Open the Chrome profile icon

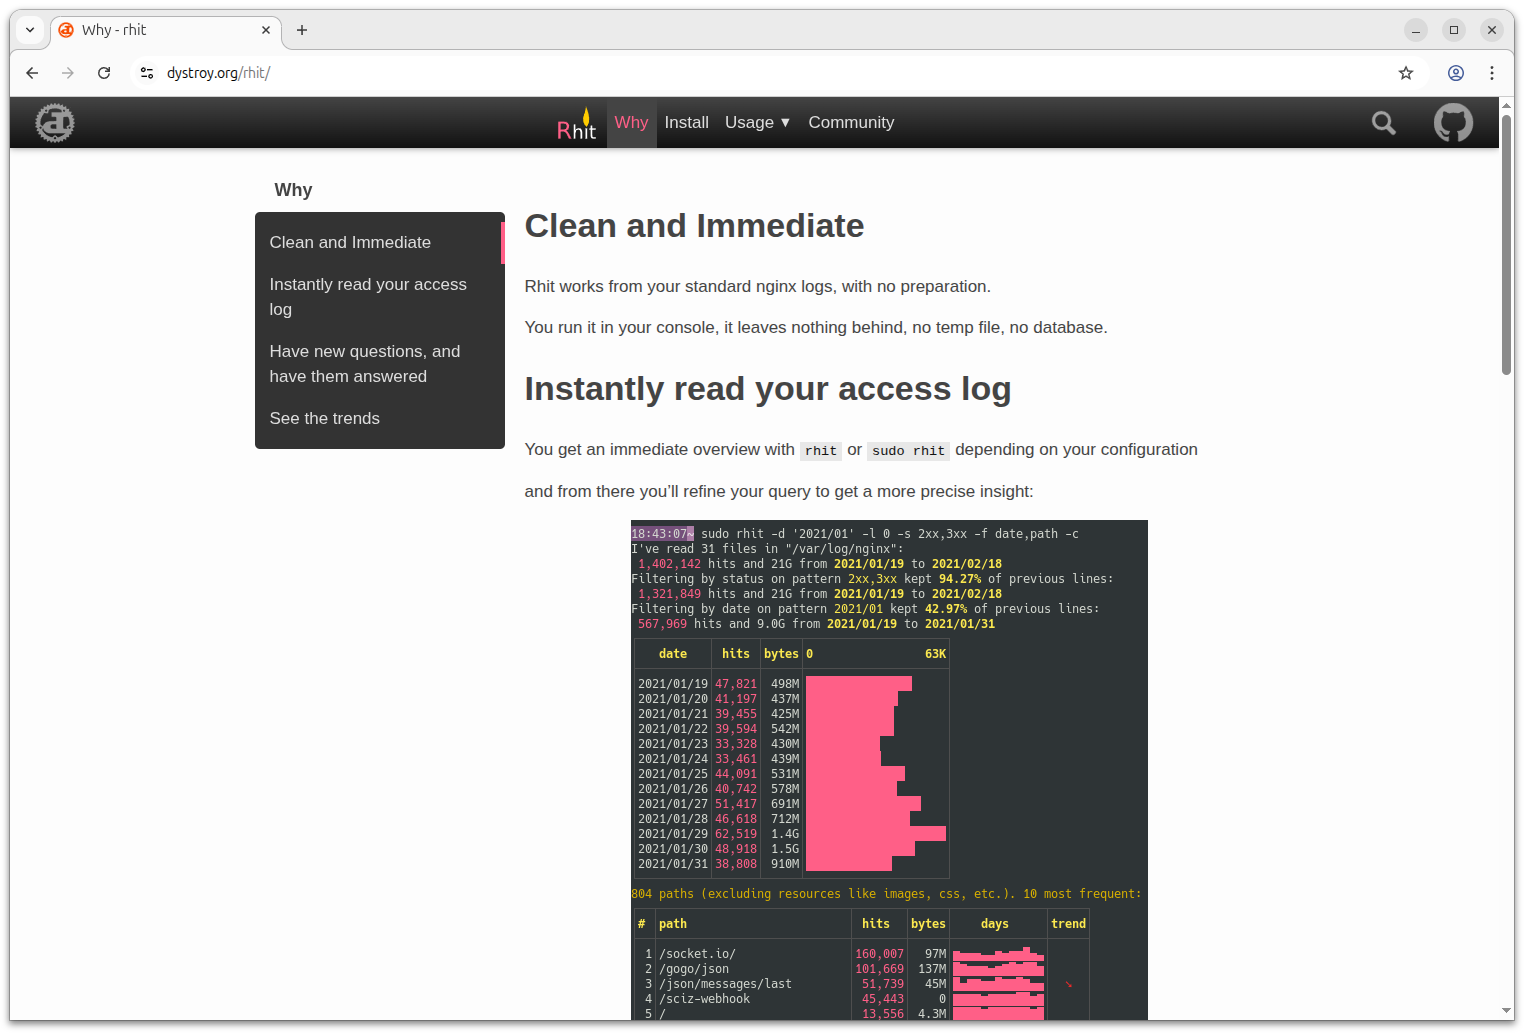click(1455, 73)
